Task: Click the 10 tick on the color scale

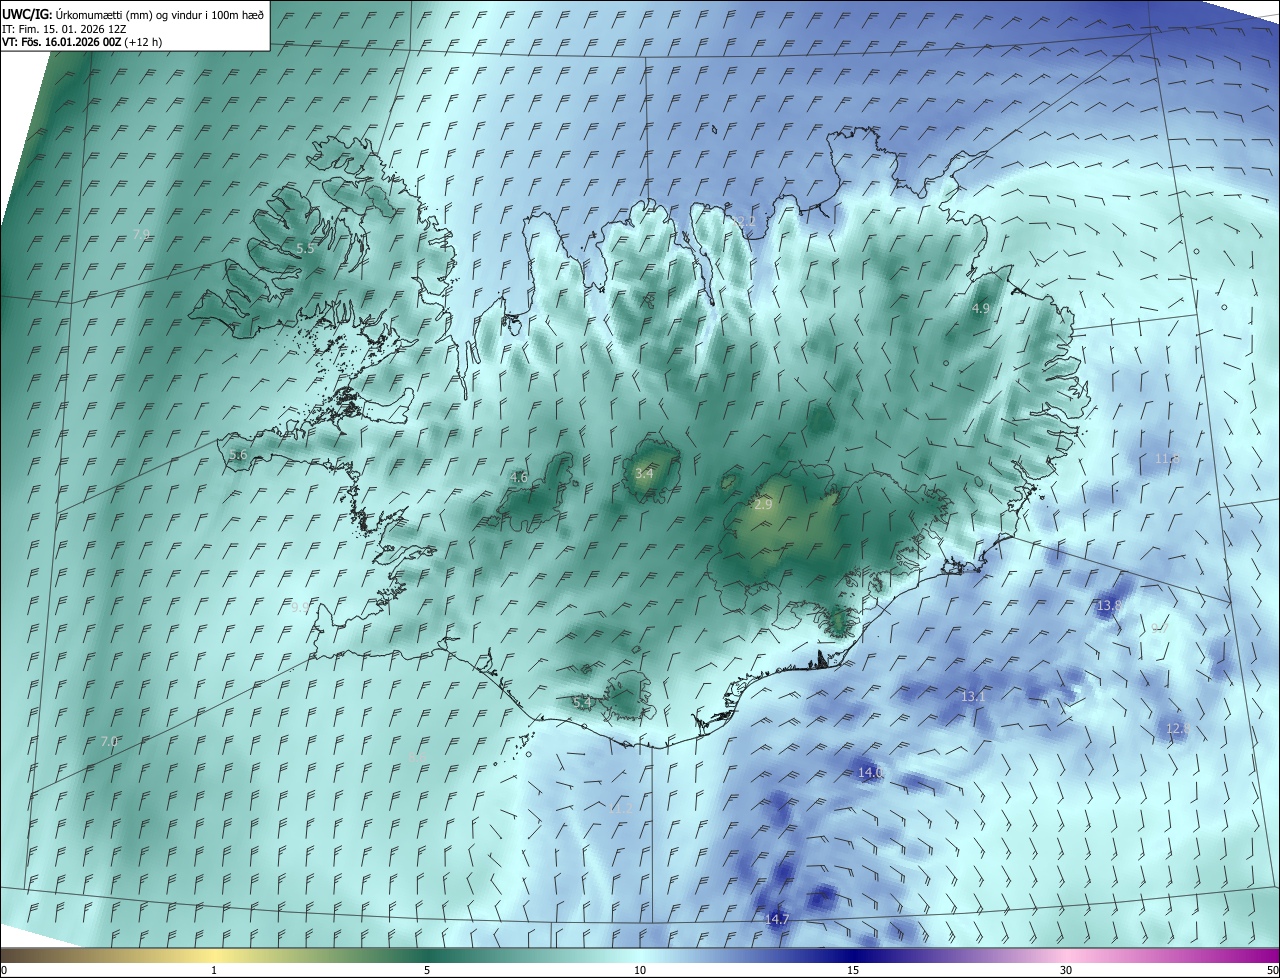Action: tap(640, 971)
